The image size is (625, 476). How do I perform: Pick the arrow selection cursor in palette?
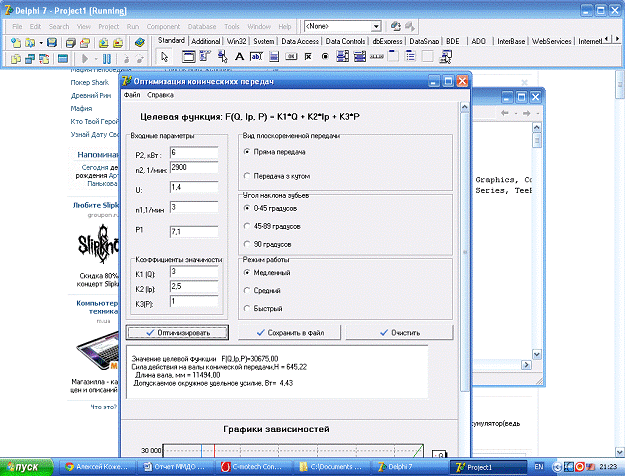[166, 57]
